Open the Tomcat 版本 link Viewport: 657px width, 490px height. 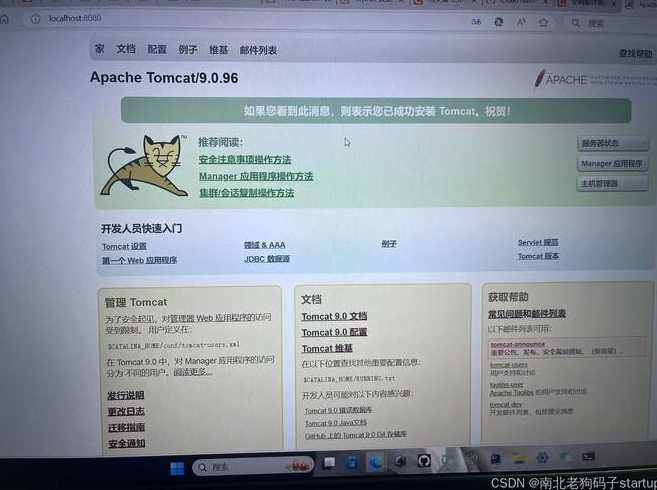(x=538, y=256)
